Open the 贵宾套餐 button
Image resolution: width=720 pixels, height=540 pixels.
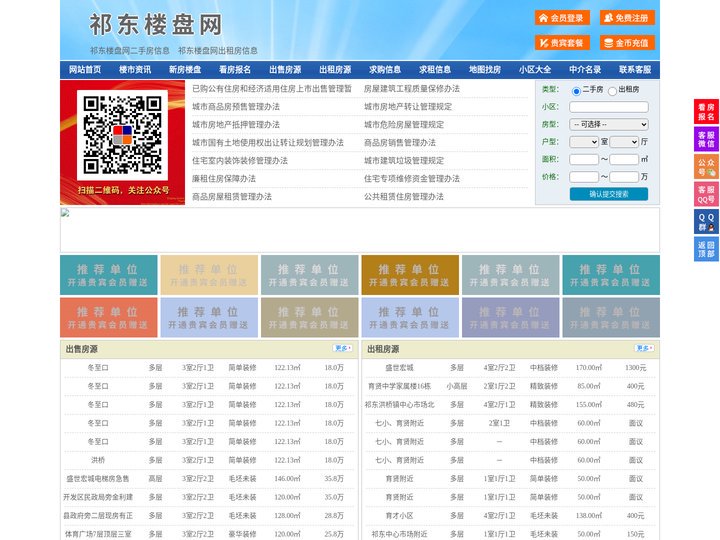[562, 43]
